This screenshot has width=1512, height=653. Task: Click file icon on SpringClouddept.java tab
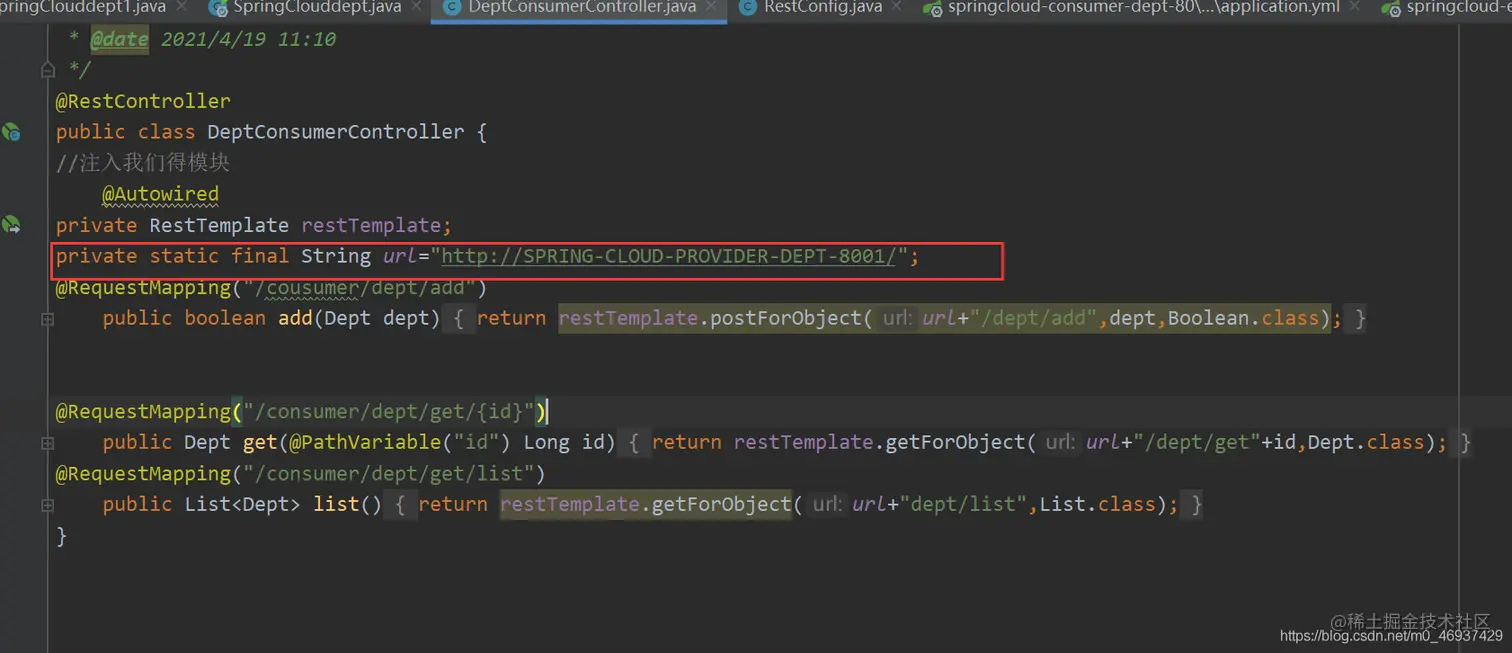pyautogui.click(x=217, y=8)
